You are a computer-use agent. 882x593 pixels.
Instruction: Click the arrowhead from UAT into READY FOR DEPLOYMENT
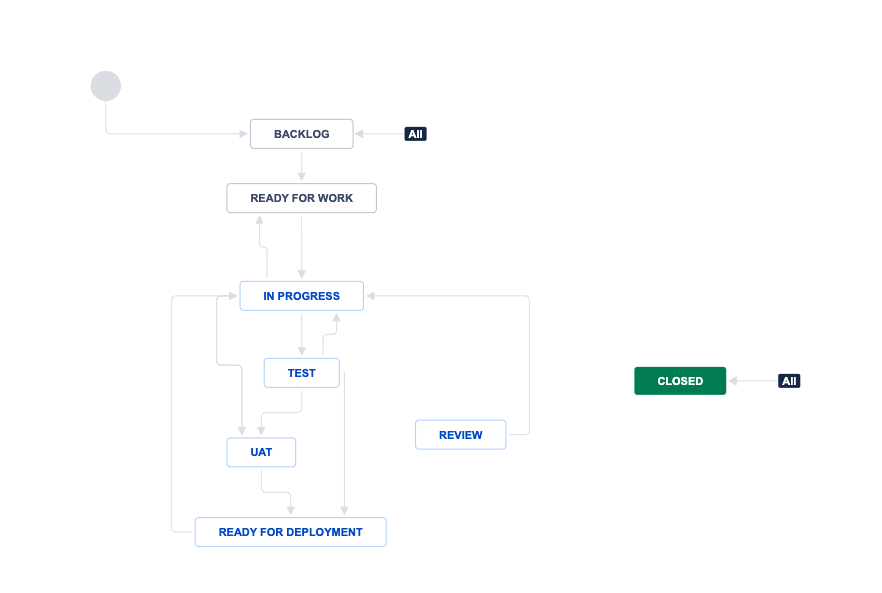pyautogui.click(x=291, y=510)
